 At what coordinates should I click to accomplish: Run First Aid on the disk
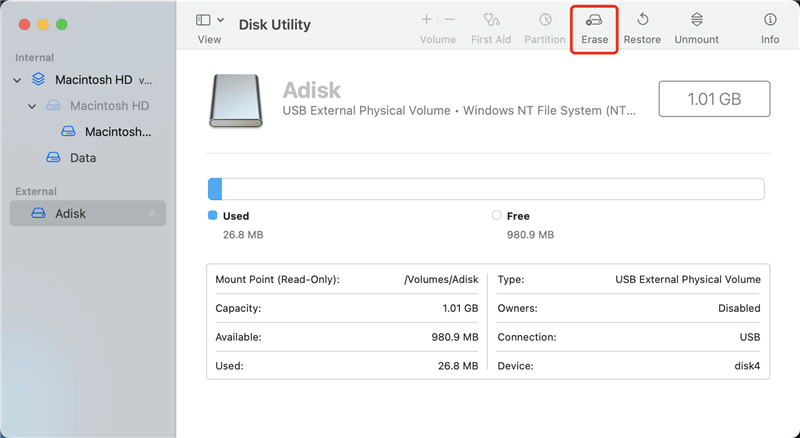click(x=491, y=20)
